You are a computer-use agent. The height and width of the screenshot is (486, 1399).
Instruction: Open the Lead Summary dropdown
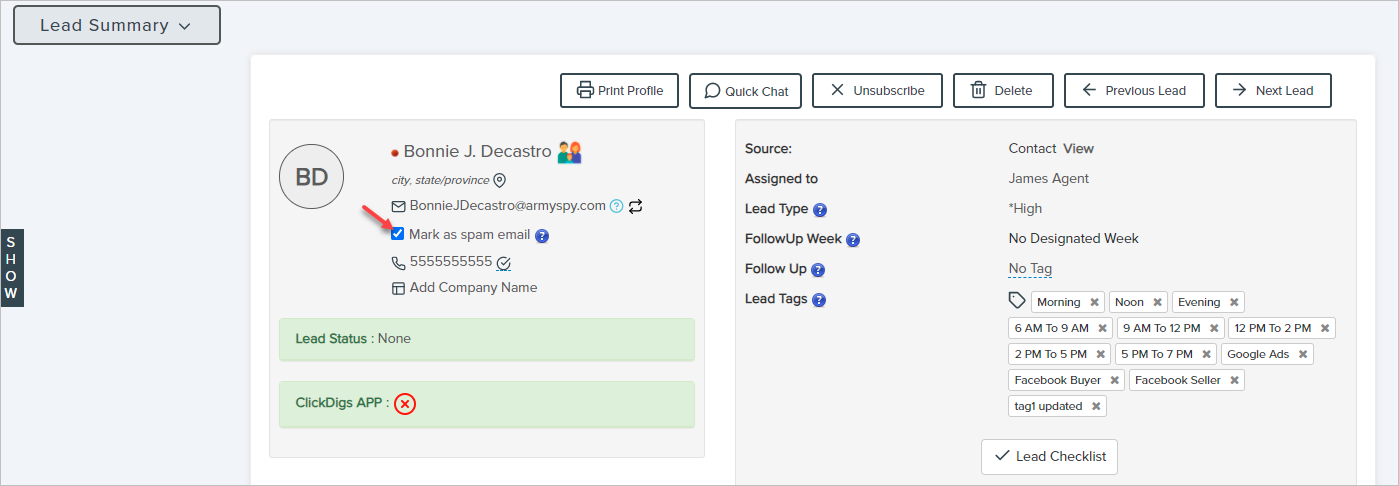(x=116, y=26)
